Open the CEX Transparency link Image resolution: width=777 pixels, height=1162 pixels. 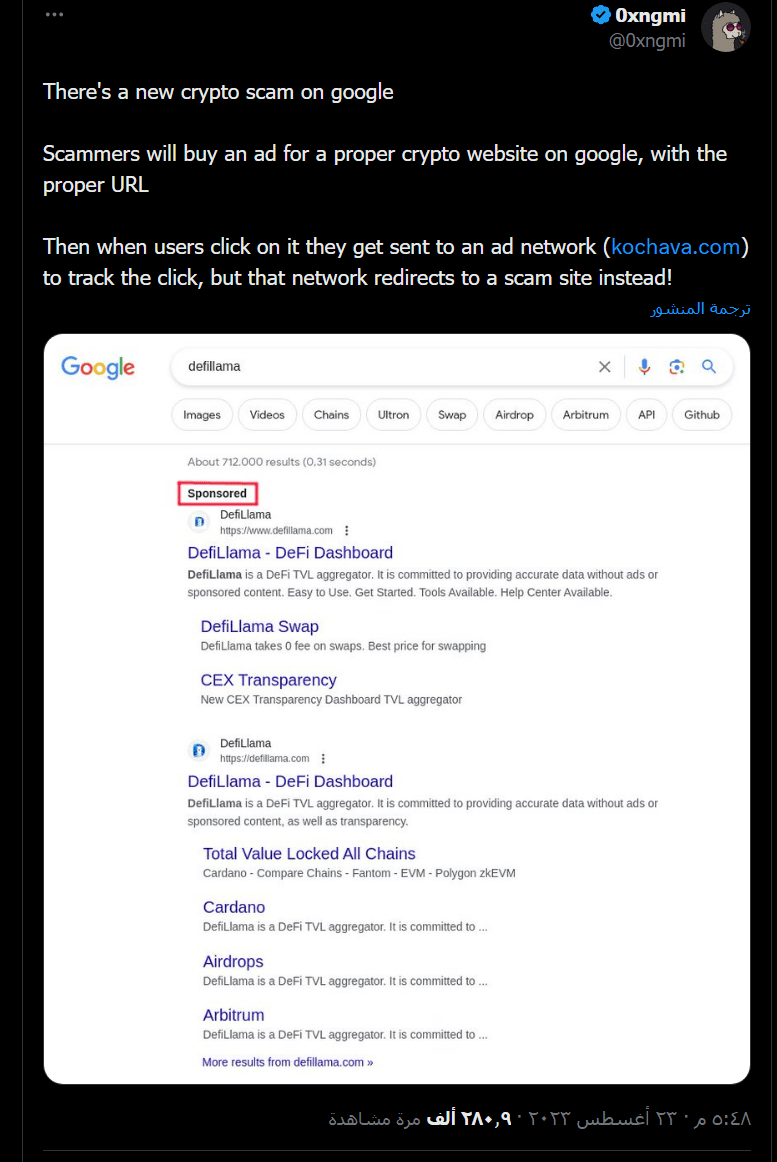click(268, 680)
